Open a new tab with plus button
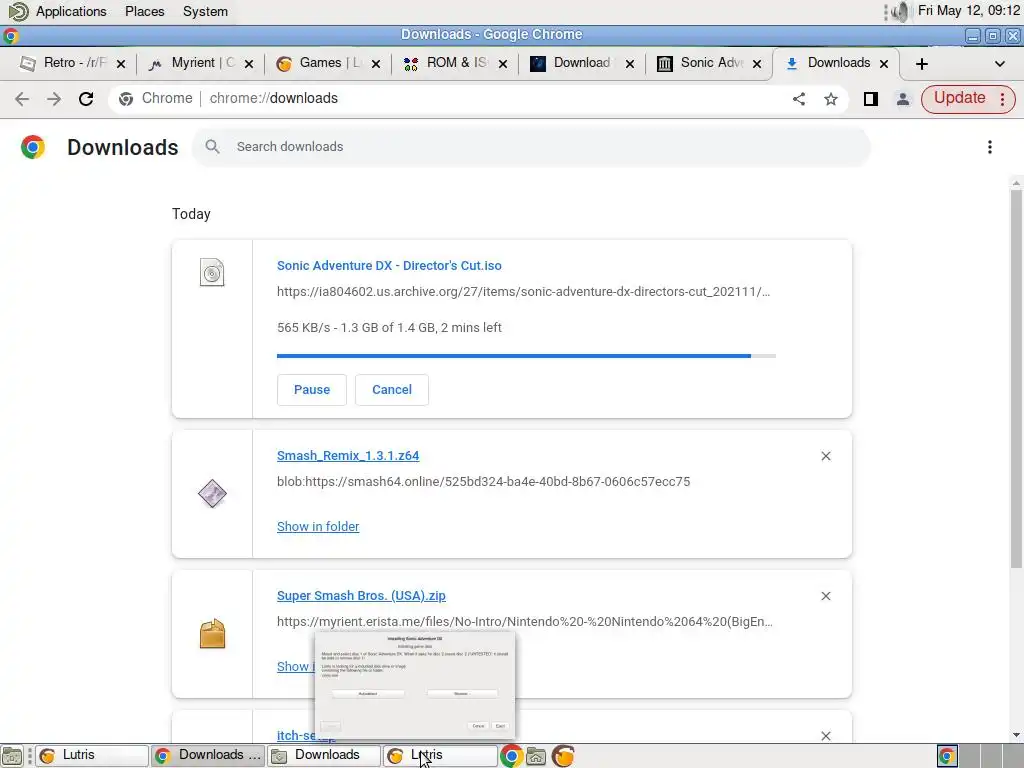This screenshot has height=768, width=1024. [x=921, y=63]
